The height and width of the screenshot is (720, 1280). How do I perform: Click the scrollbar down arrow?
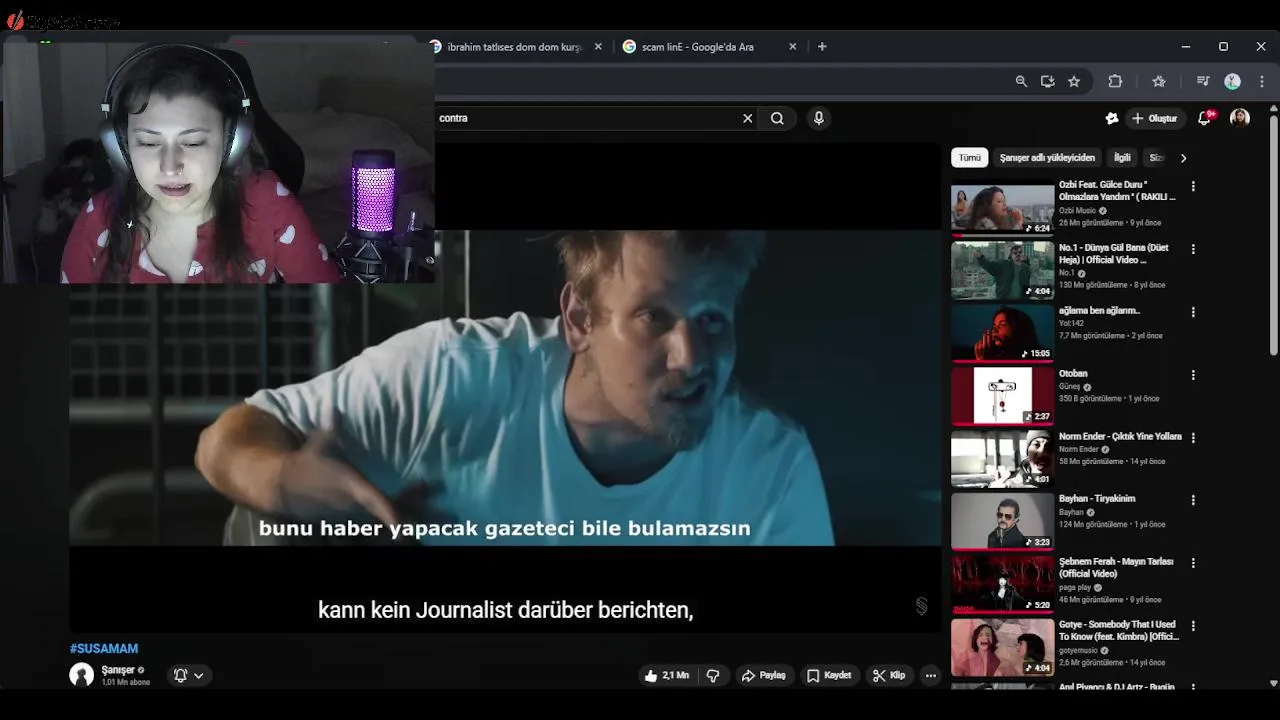coord(1273,683)
